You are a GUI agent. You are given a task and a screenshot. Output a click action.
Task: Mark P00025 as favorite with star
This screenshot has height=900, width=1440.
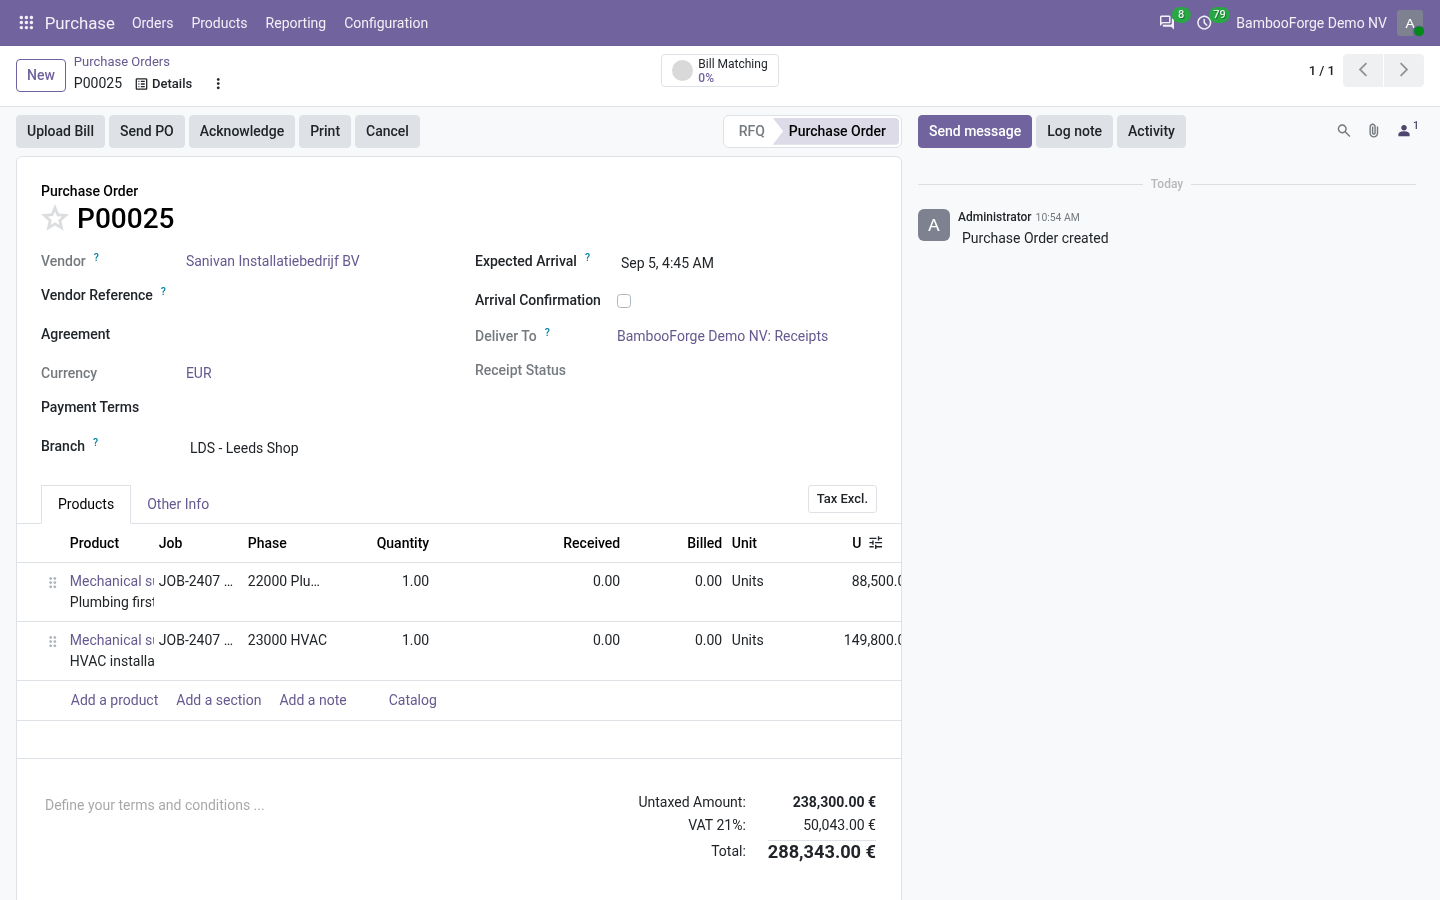[x=55, y=218]
